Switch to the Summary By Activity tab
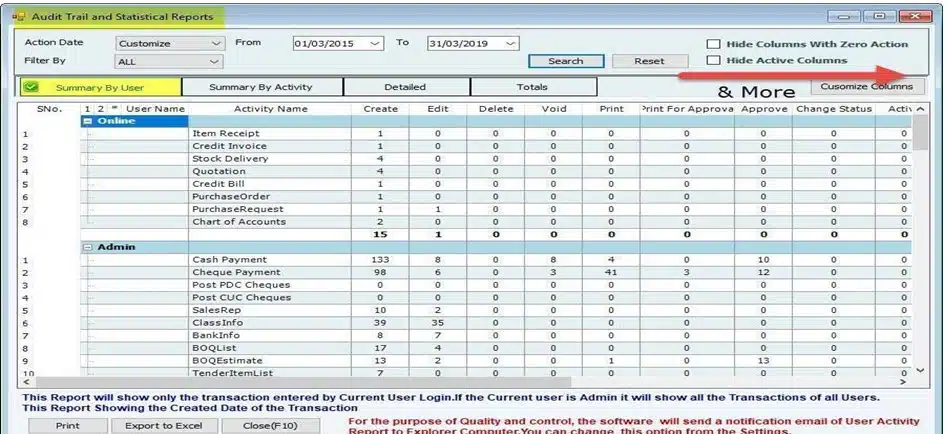The image size is (948, 434). click(x=262, y=88)
